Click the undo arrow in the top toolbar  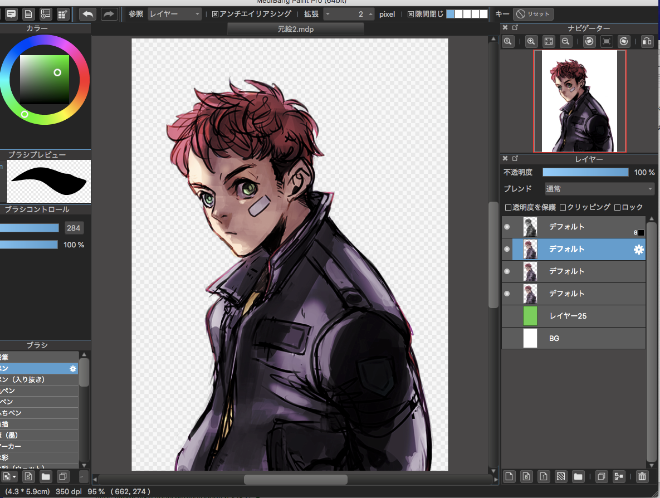88,15
